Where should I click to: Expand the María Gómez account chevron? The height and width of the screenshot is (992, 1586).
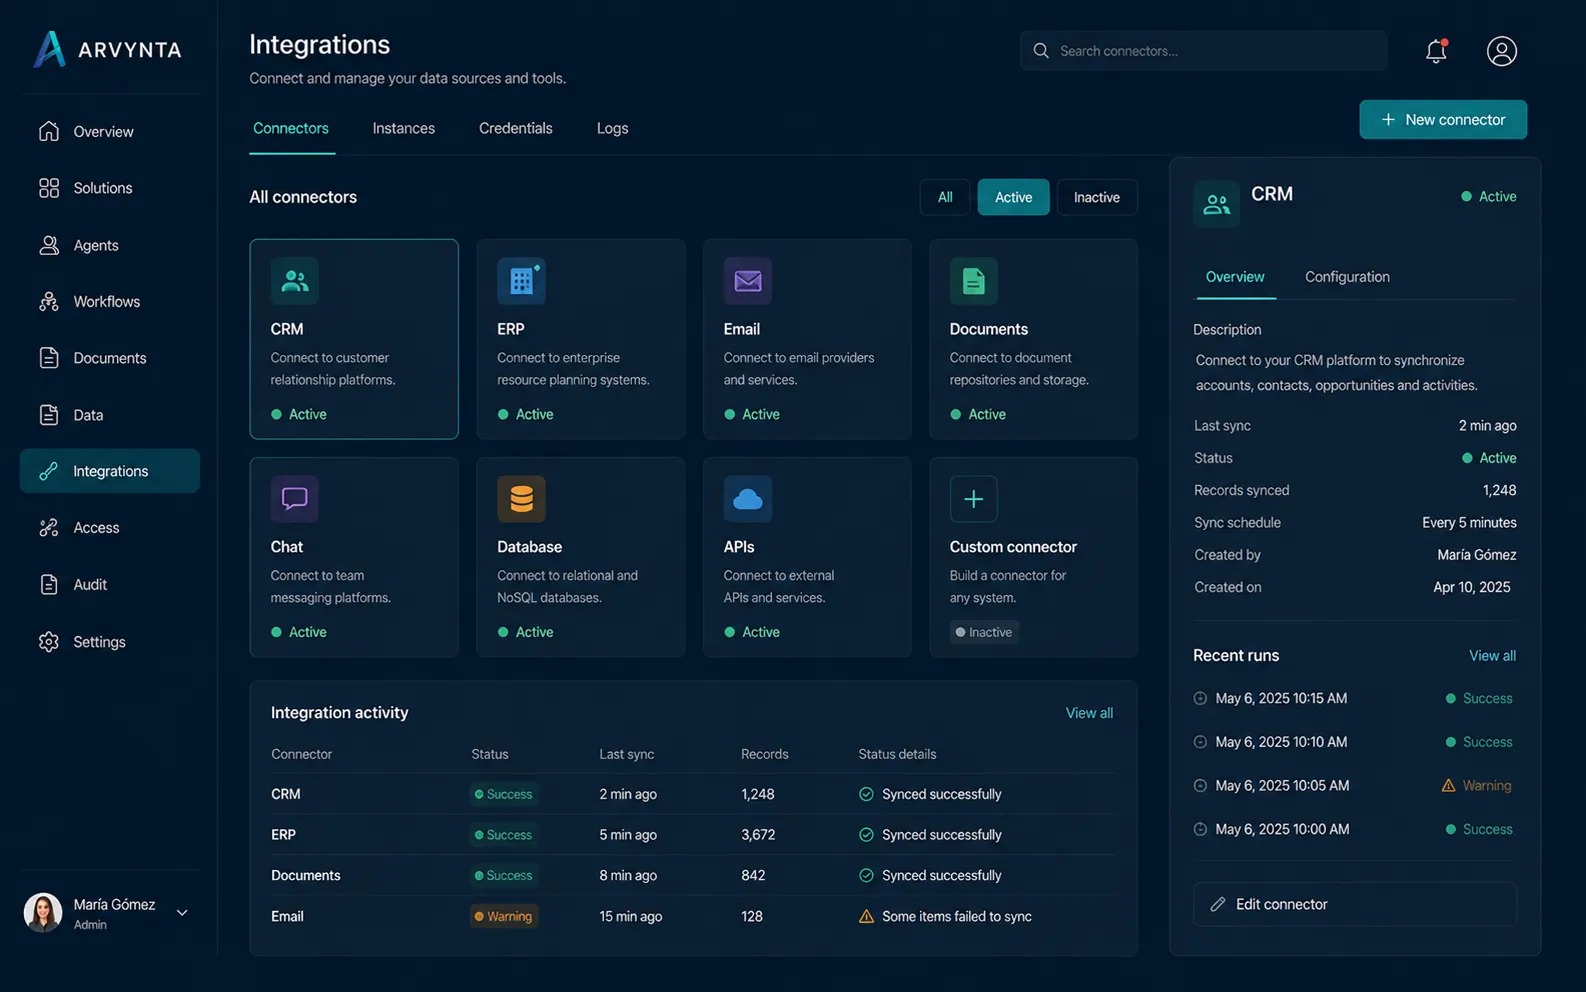[182, 912]
